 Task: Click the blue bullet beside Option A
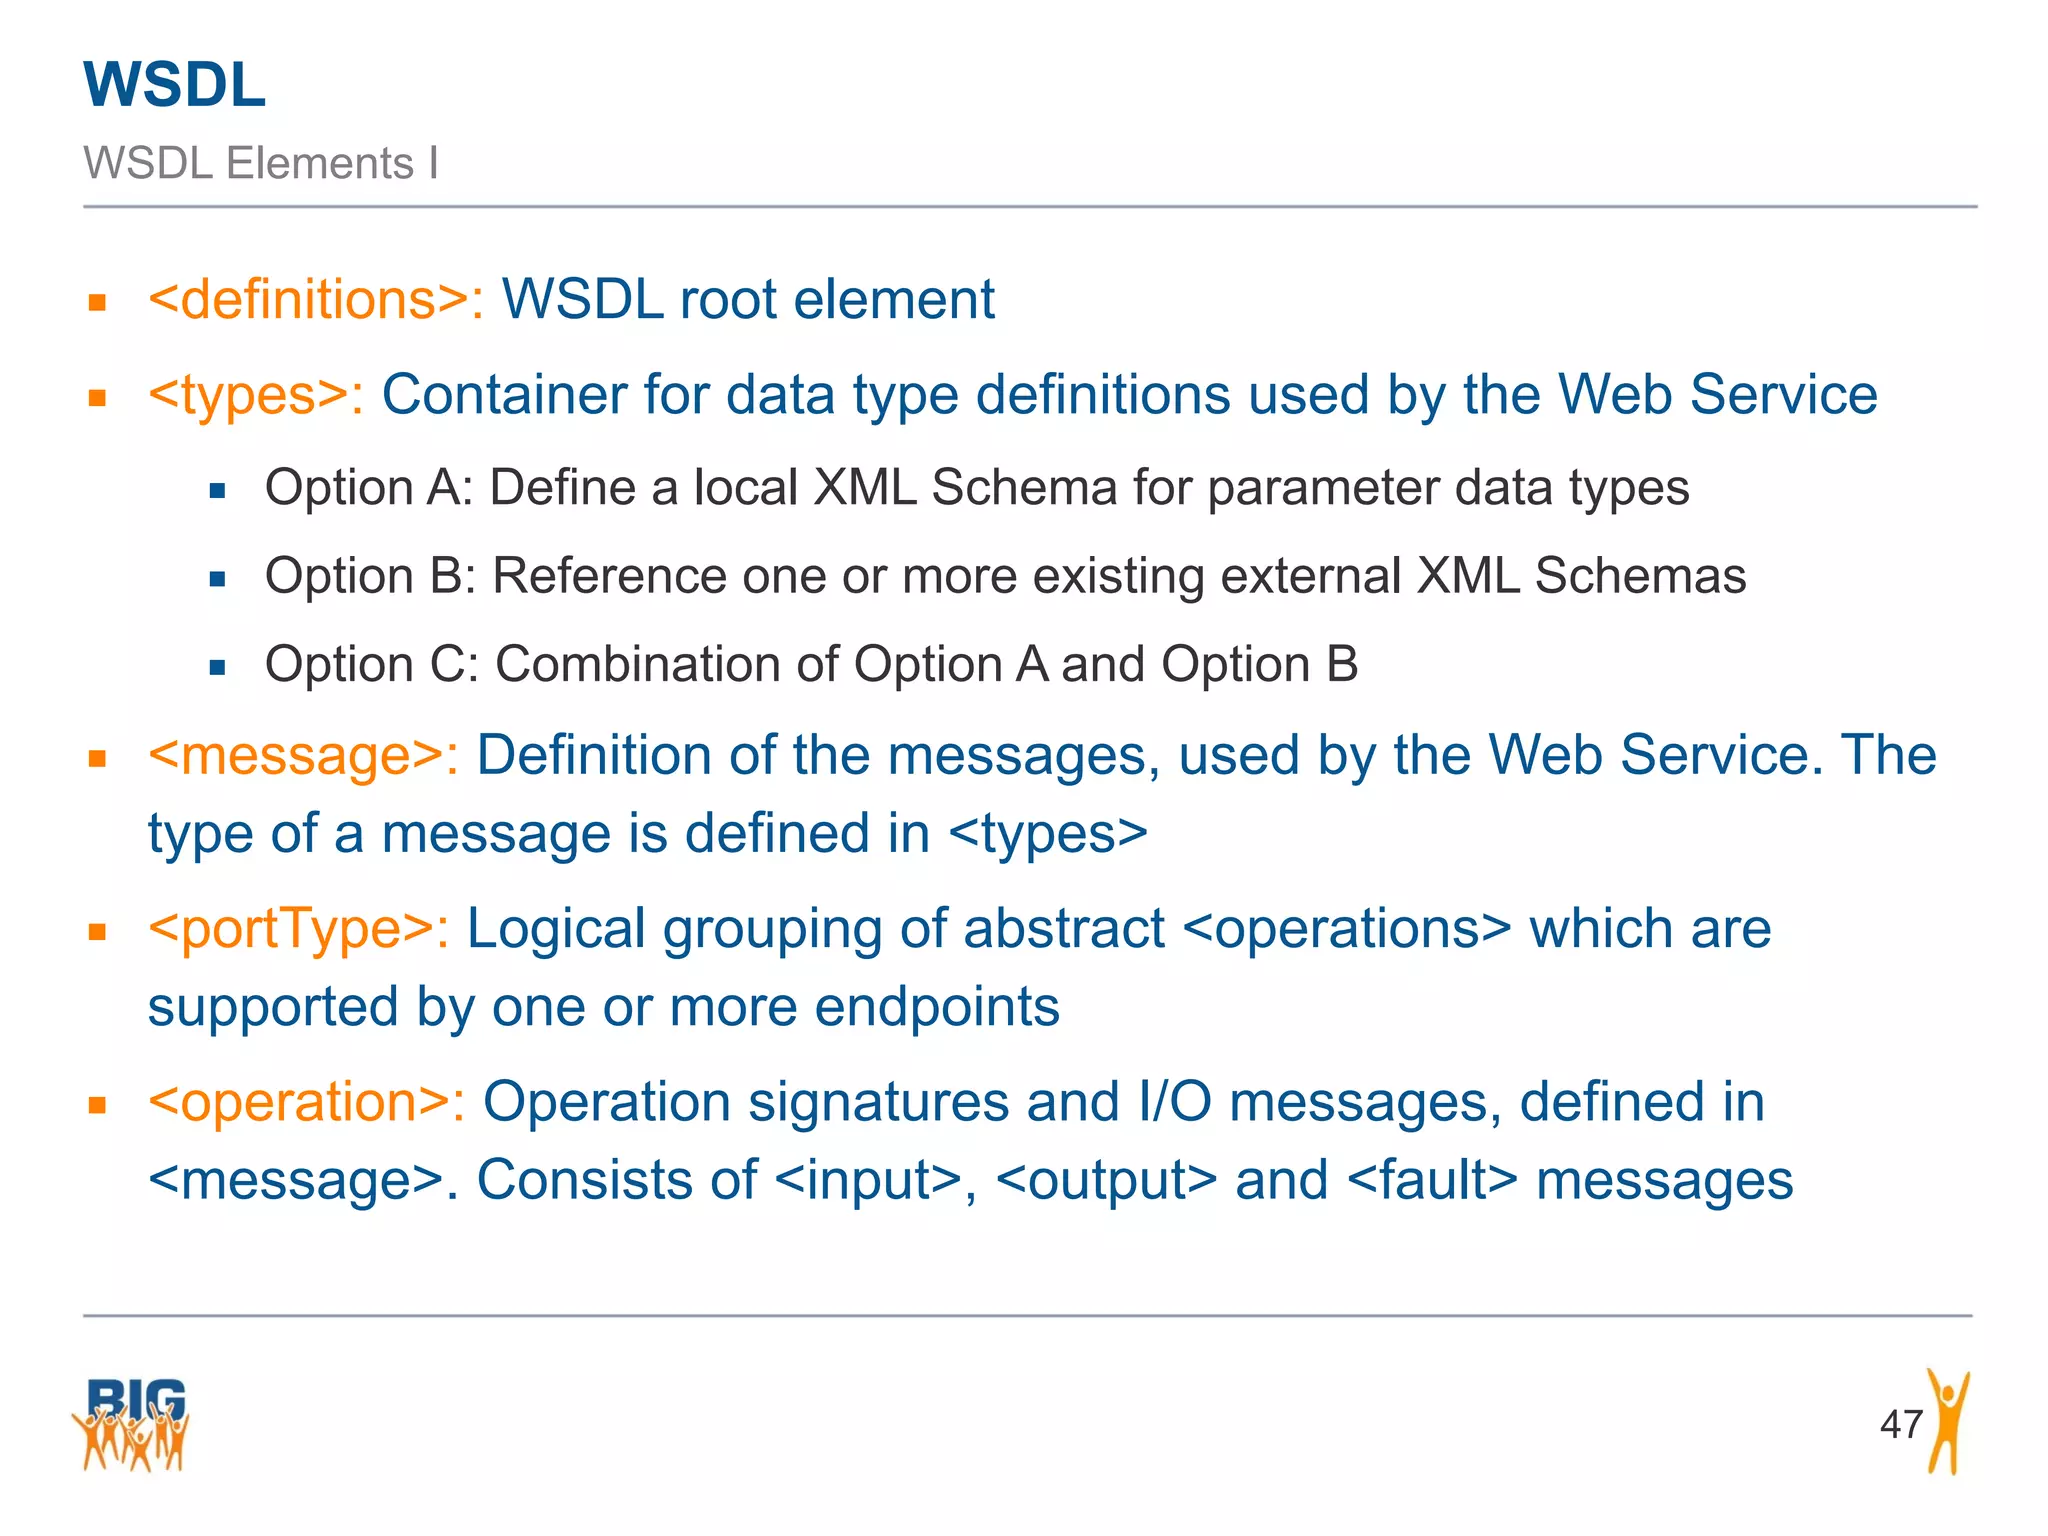pos(218,491)
